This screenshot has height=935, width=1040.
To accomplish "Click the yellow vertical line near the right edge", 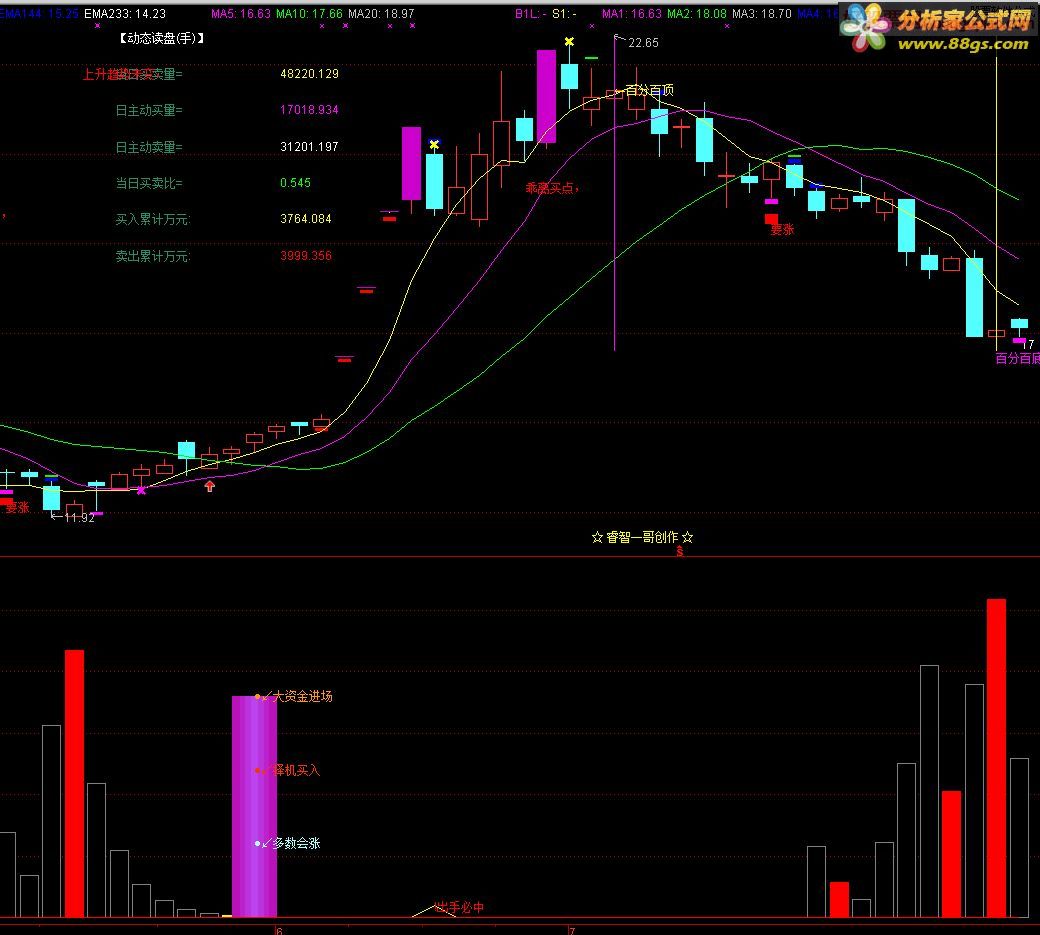I will (996, 204).
